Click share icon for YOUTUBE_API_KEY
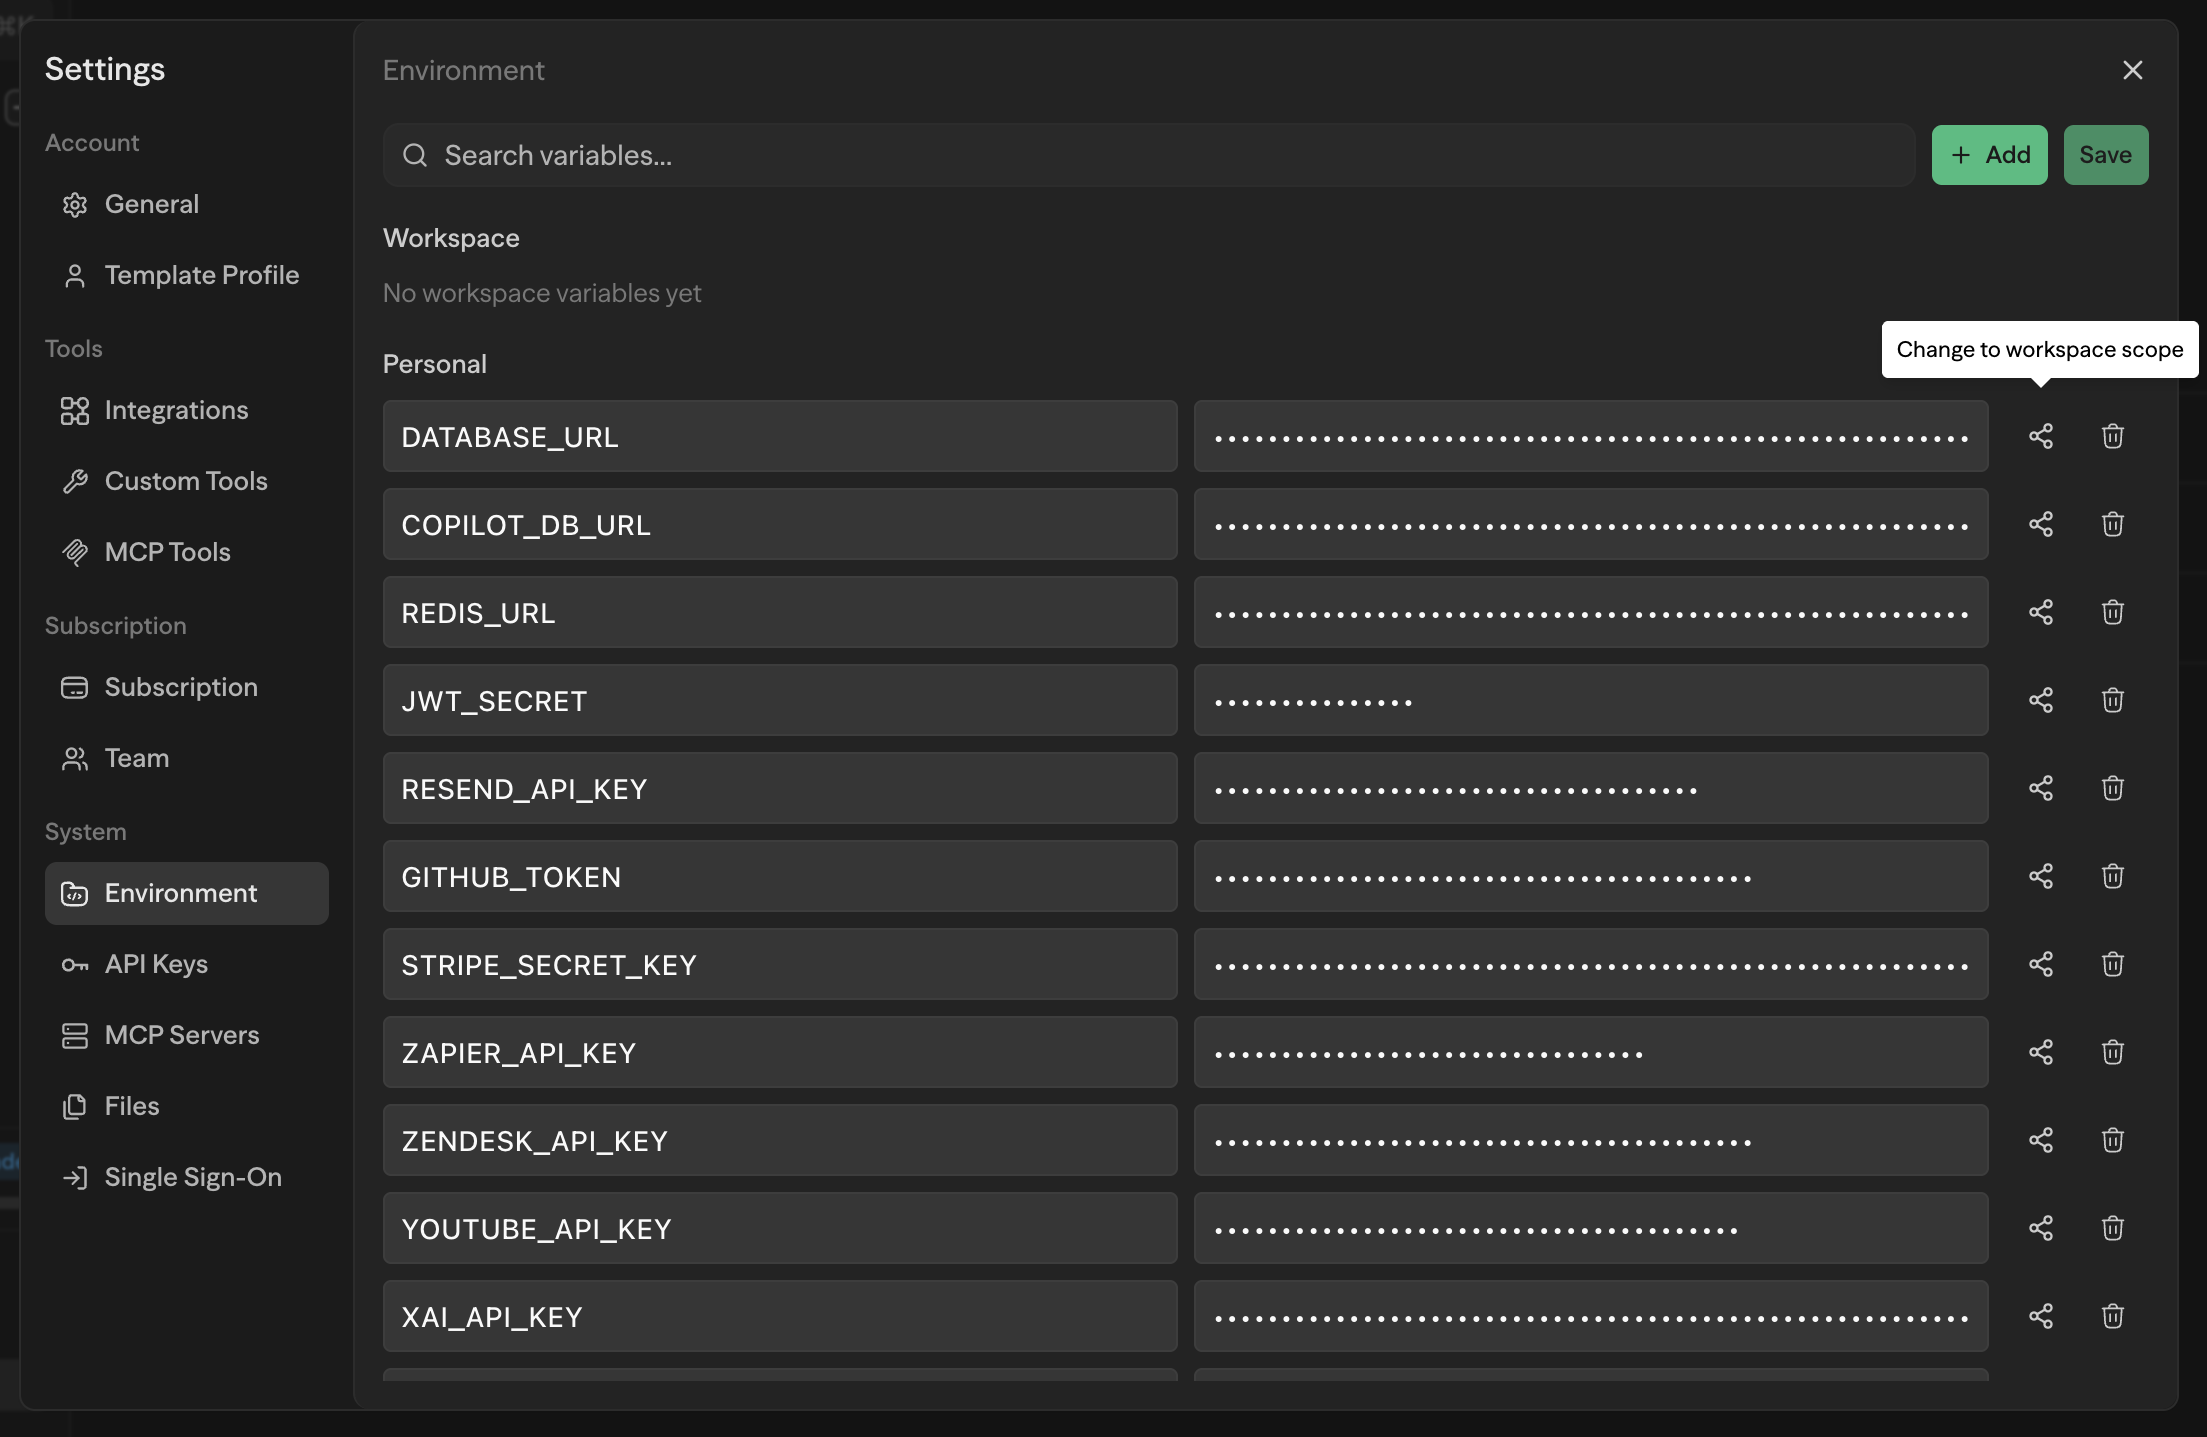Viewport: 2207px width, 1437px height. click(x=2040, y=1228)
